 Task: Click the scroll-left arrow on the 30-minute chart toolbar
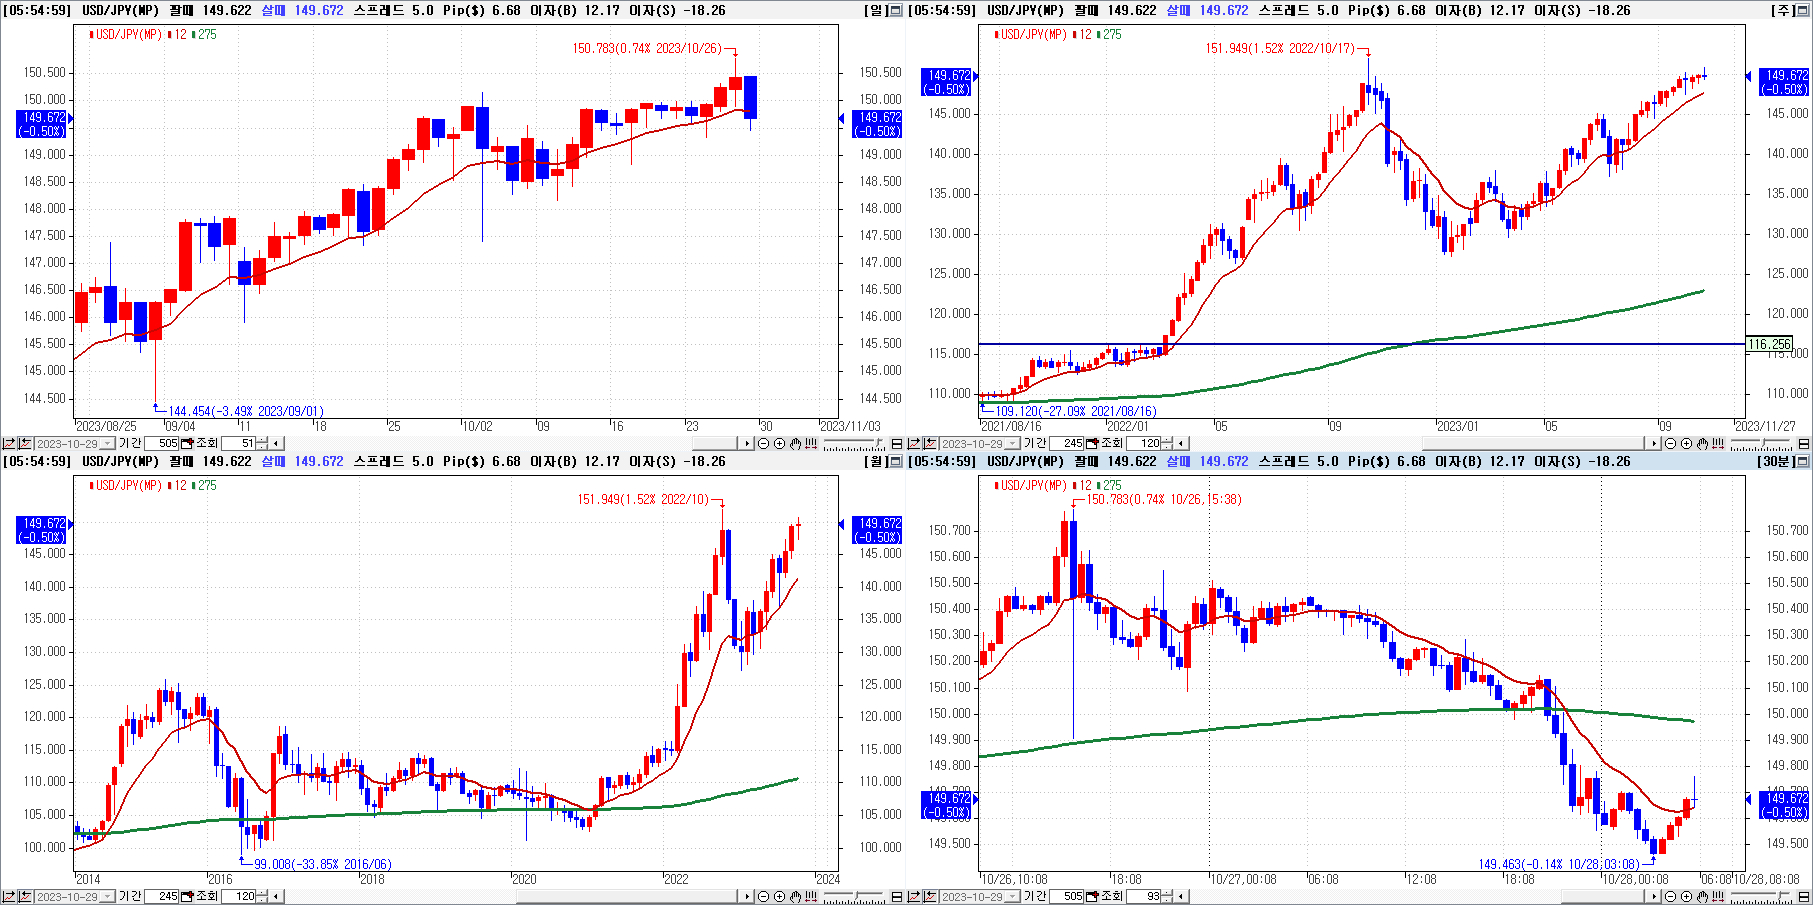[1181, 896]
